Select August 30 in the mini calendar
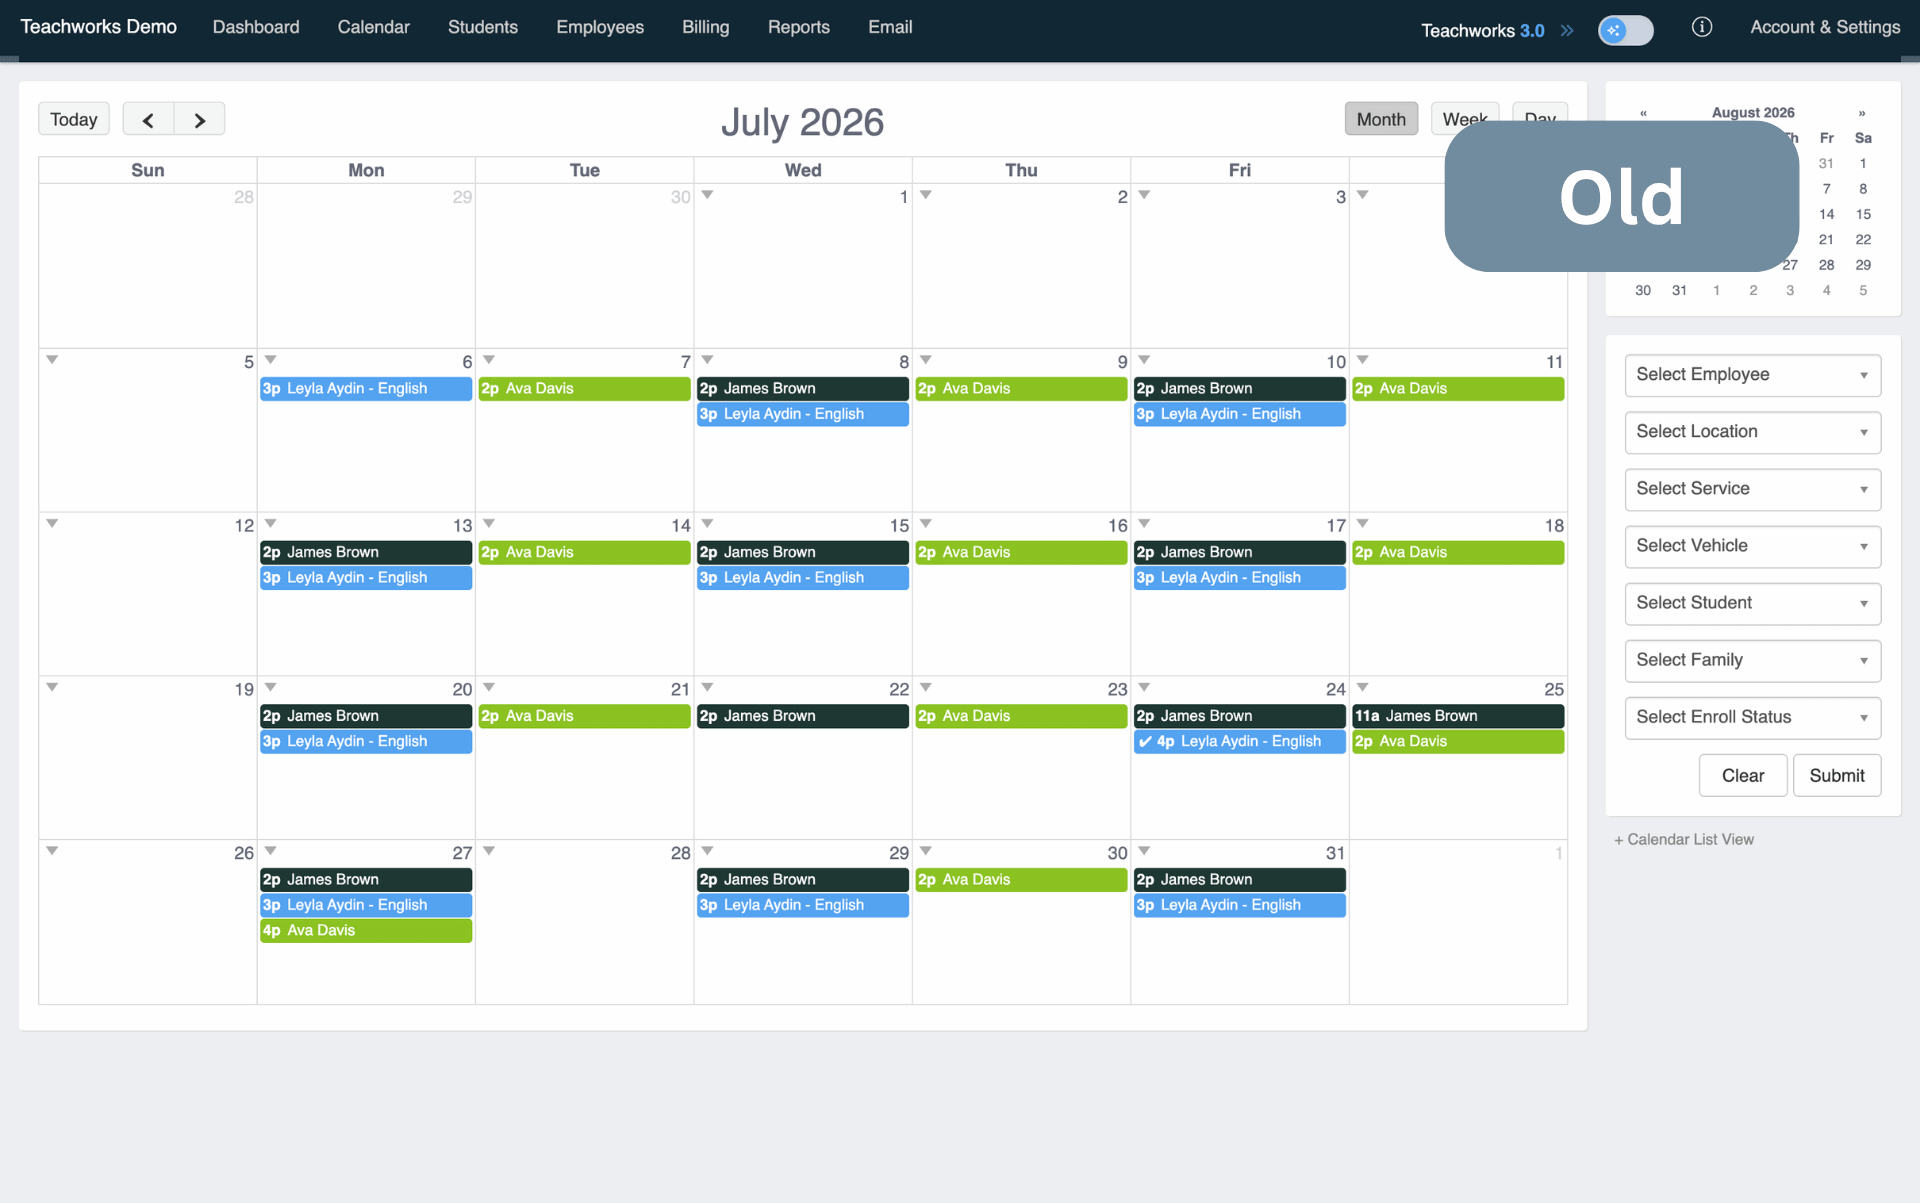 pyautogui.click(x=1643, y=291)
